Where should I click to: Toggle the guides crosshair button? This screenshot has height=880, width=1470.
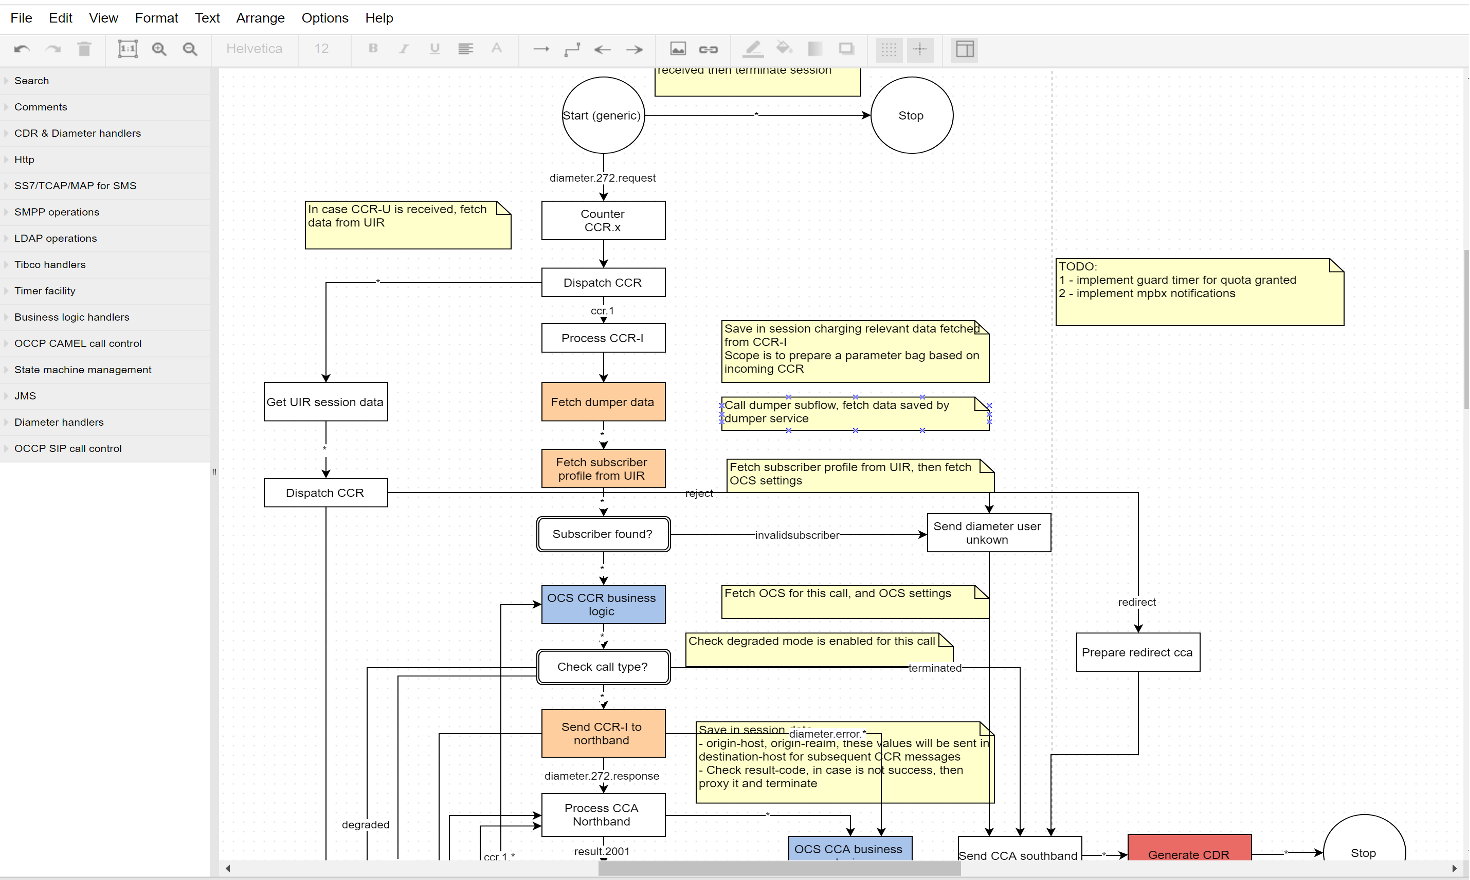click(x=920, y=49)
